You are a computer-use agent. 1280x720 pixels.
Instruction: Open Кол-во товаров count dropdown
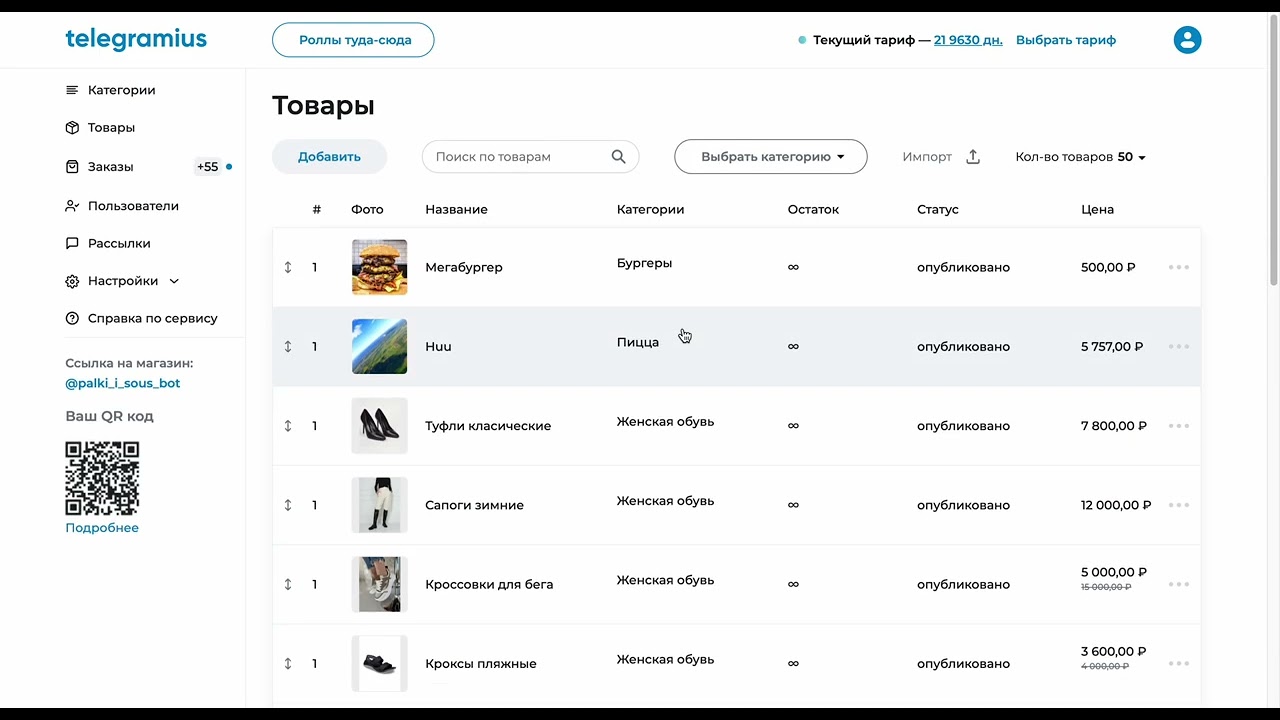[x=1080, y=157]
